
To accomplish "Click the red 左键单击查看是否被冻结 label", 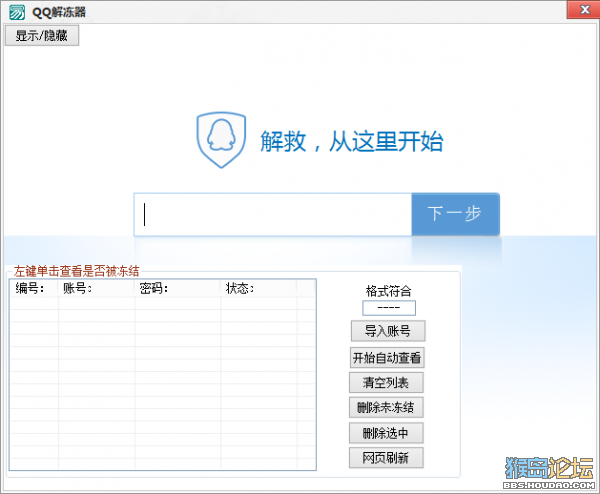I will click(x=77, y=271).
